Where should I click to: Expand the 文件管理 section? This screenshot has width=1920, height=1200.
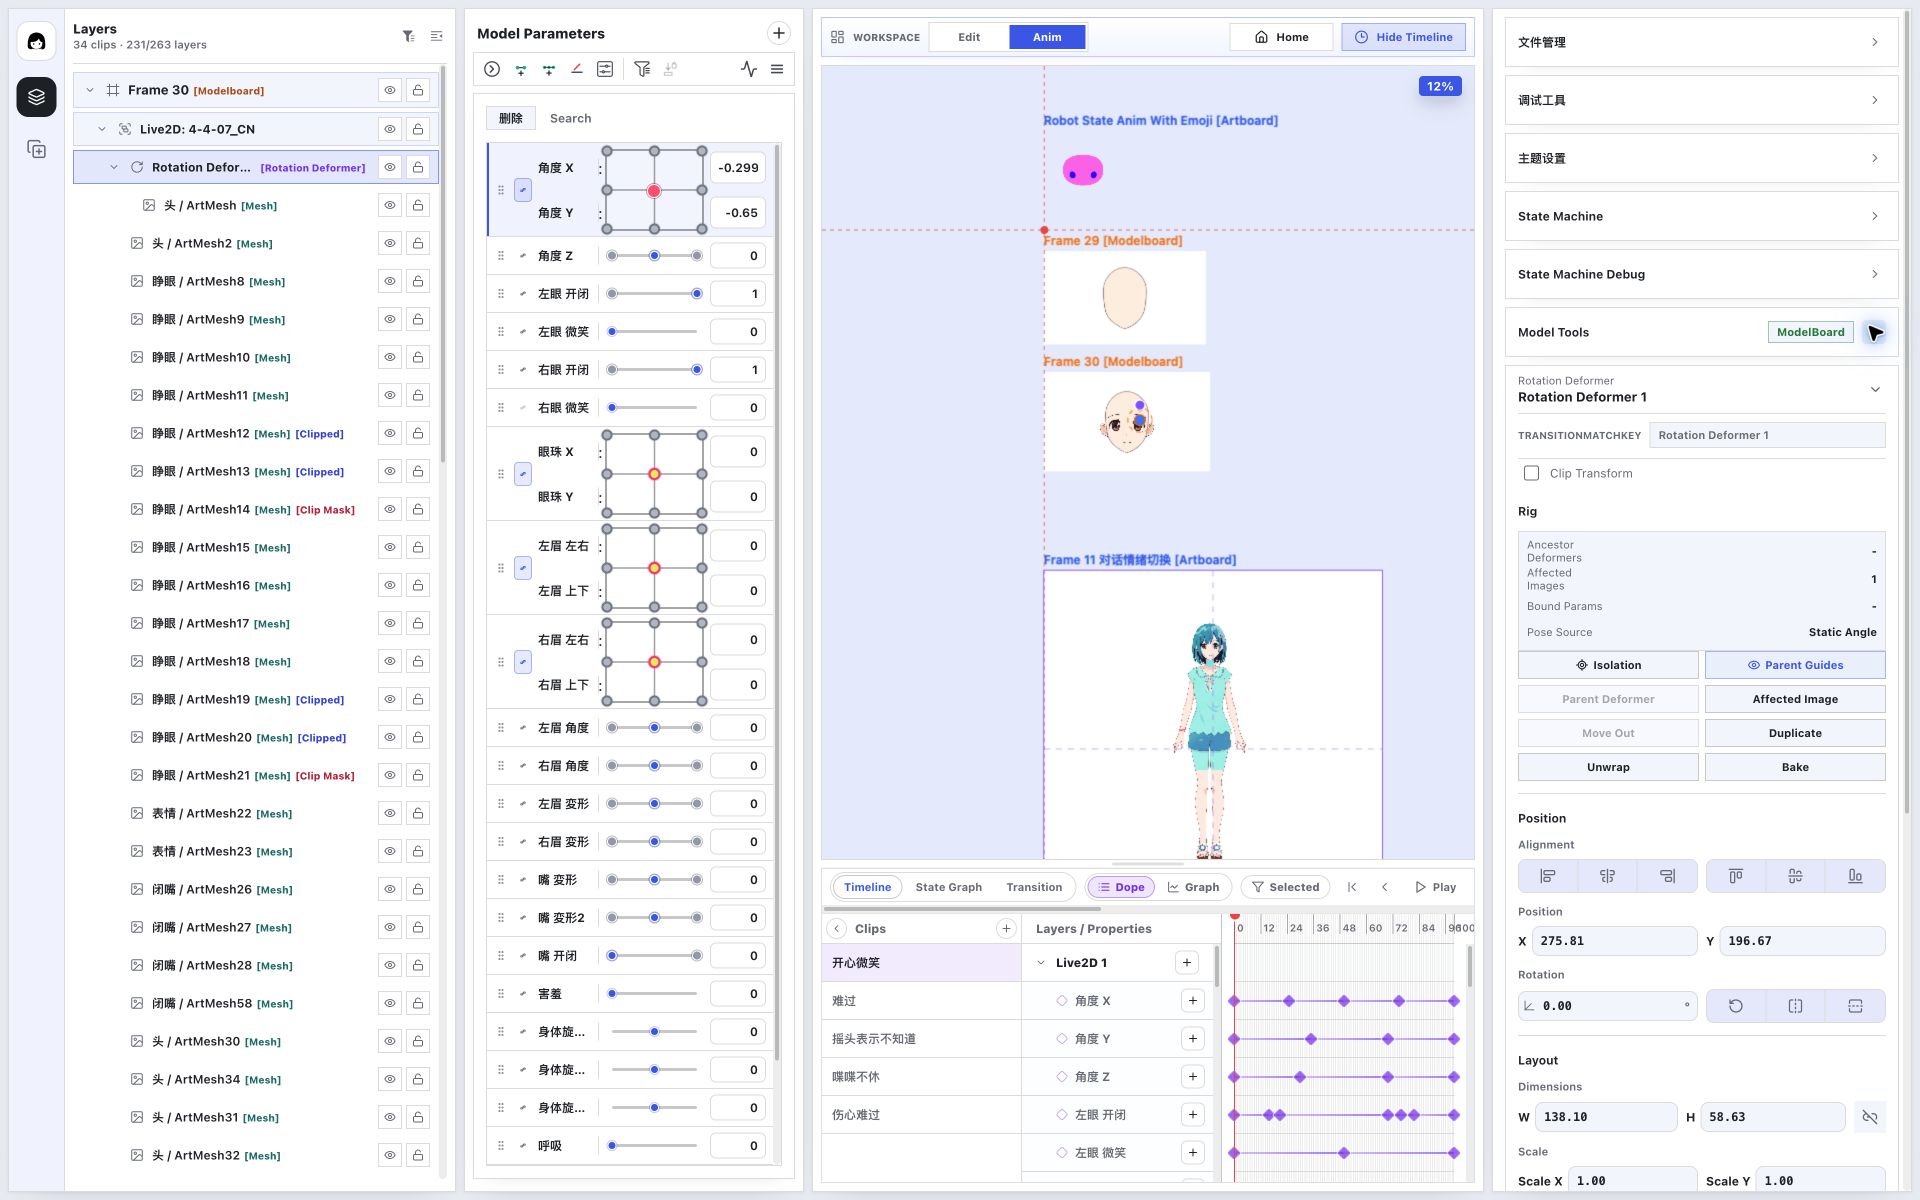(x=1701, y=42)
